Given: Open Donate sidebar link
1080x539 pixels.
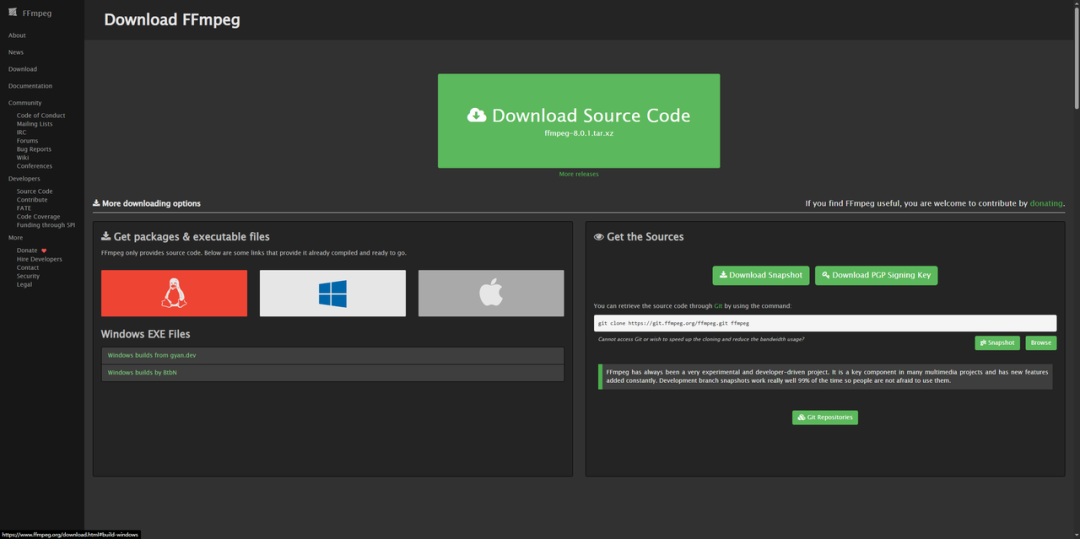Looking at the screenshot, I should [28, 251].
